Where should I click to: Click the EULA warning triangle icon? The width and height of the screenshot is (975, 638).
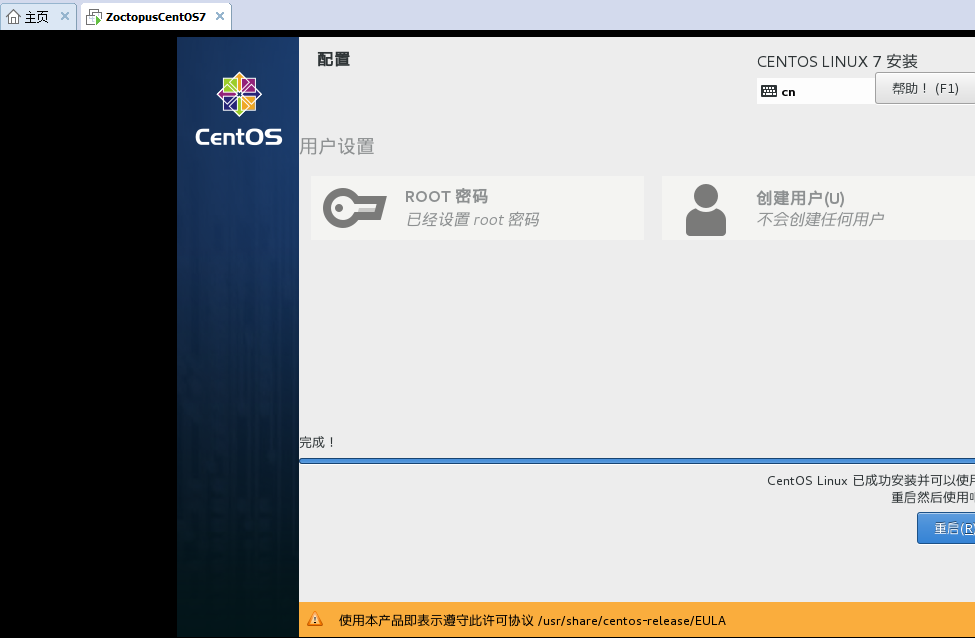tap(315, 619)
